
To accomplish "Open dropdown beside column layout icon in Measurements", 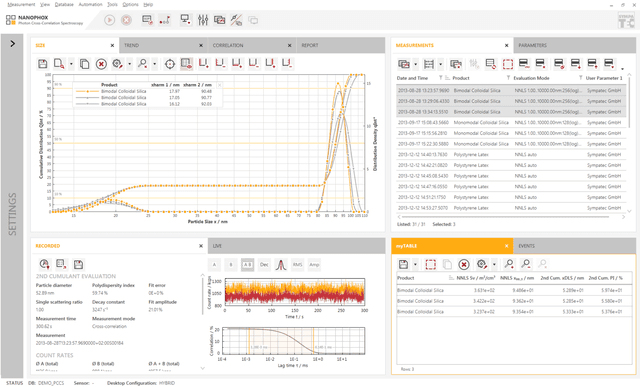I will pos(440,64).
